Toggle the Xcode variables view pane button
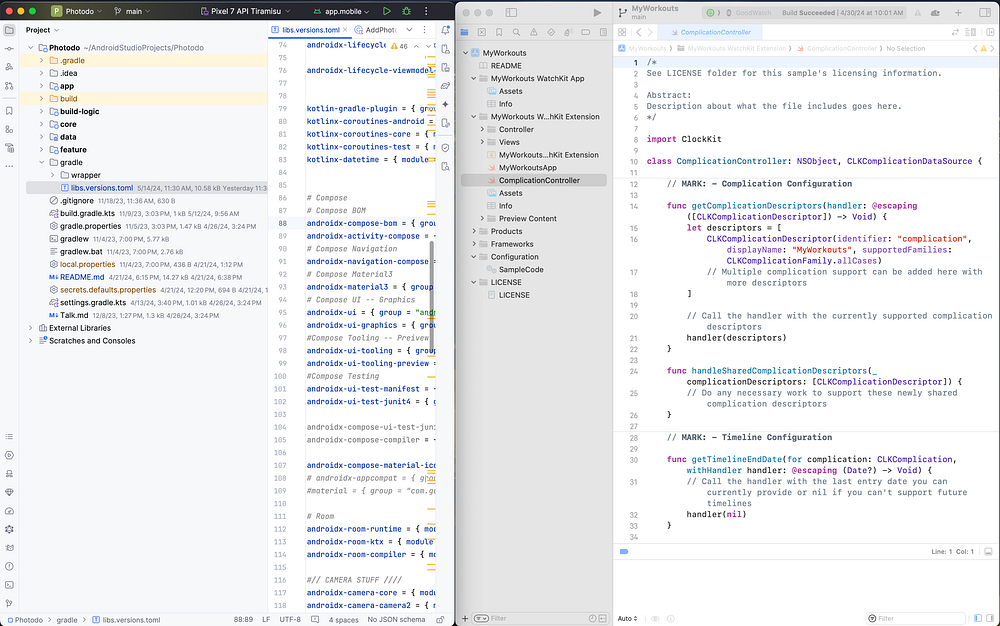1000x626 pixels. [978, 618]
